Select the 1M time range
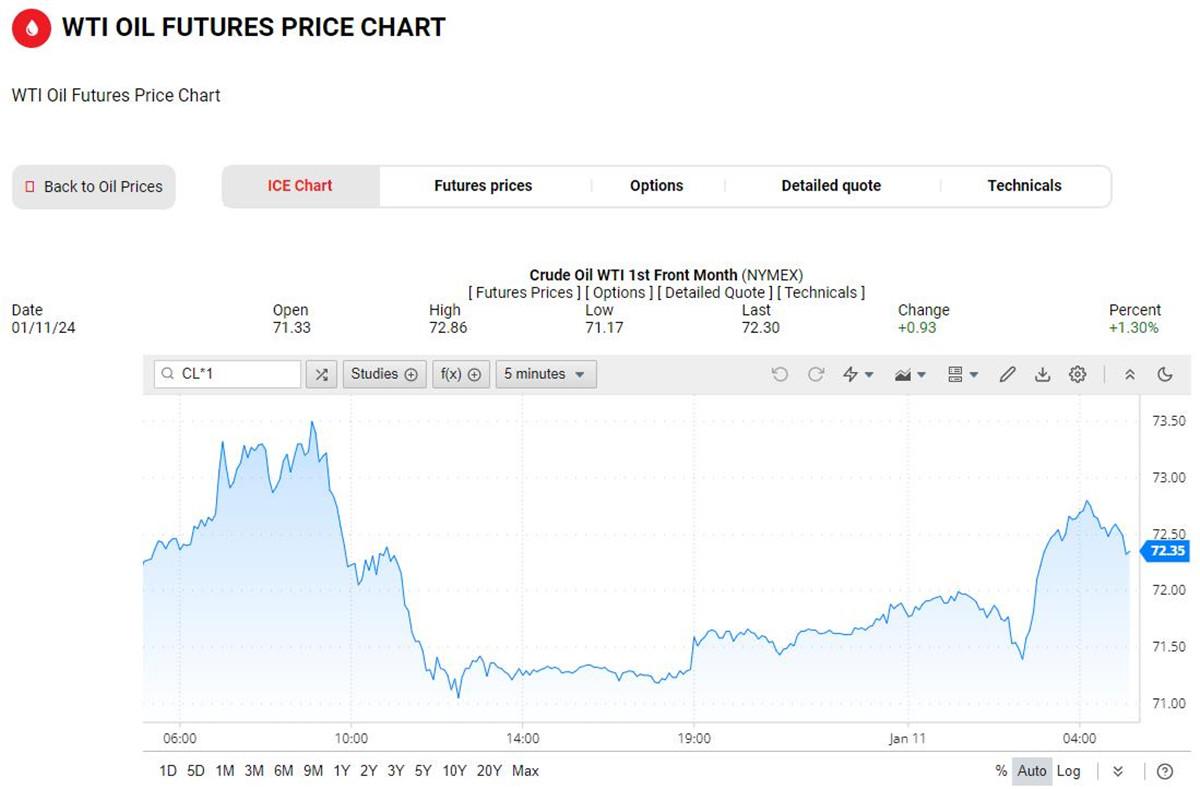Image resolution: width=1200 pixels, height=789 pixels. [x=225, y=771]
